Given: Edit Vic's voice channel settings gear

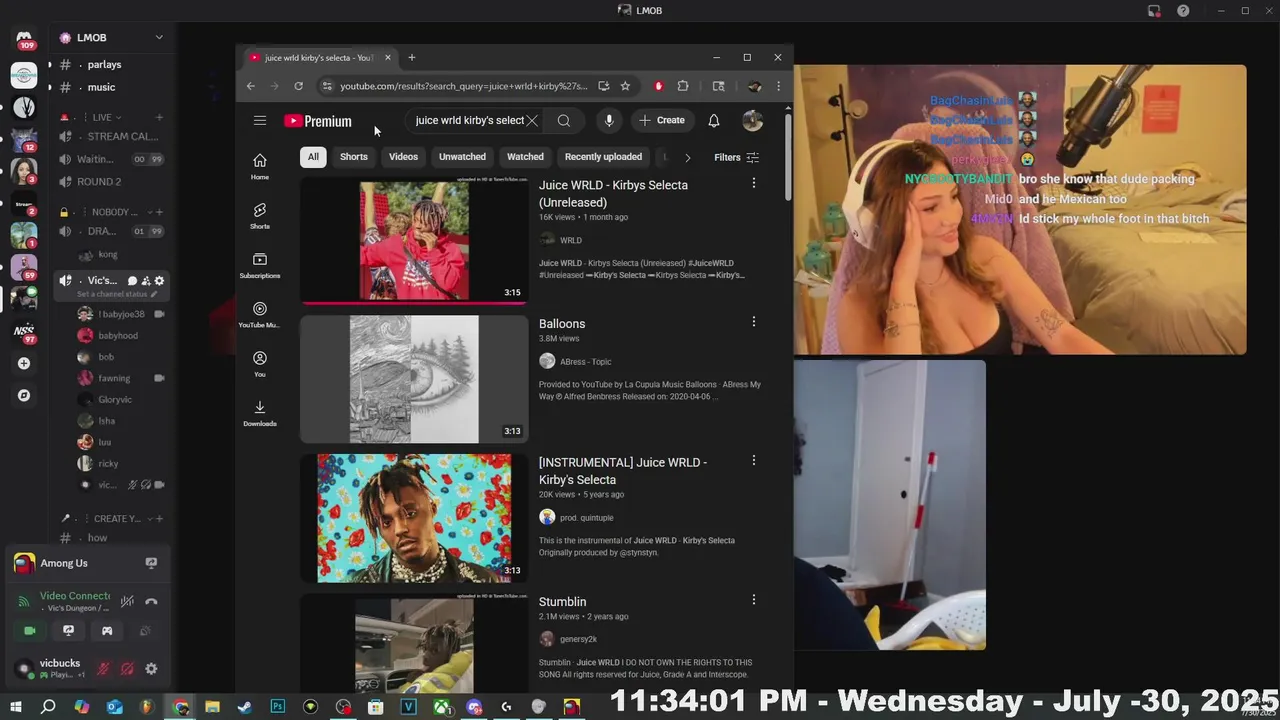Looking at the screenshot, I should pos(159,281).
